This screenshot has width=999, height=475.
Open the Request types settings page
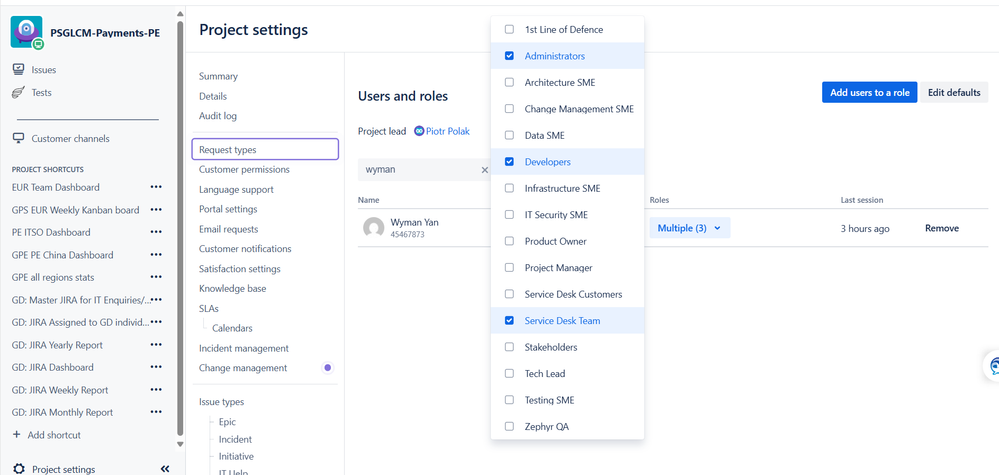point(264,150)
